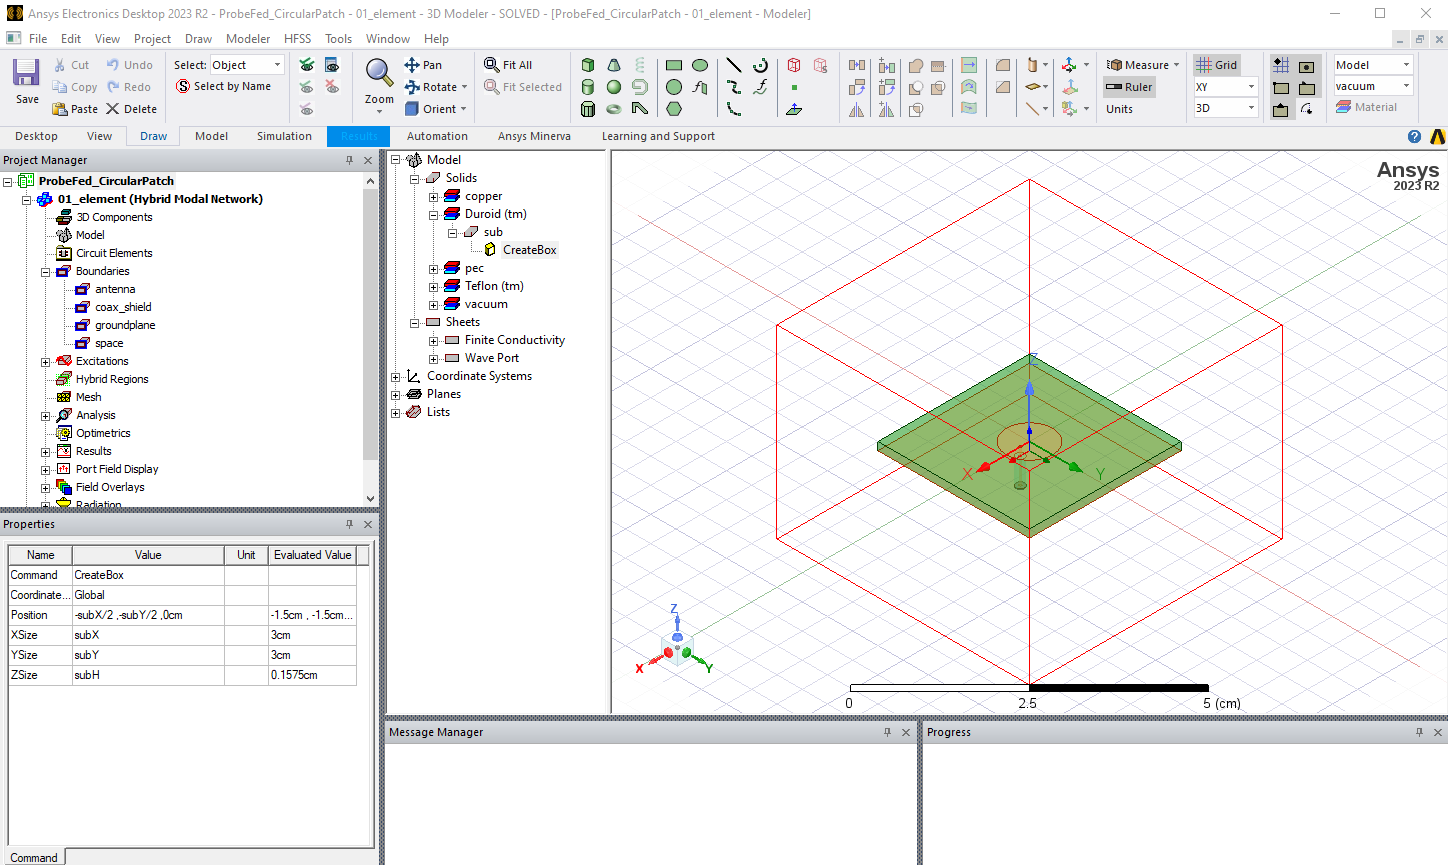Viewport: 1448px width, 865px height.
Task: Toggle the Ruler display
Action: [x=1128, y=86]
